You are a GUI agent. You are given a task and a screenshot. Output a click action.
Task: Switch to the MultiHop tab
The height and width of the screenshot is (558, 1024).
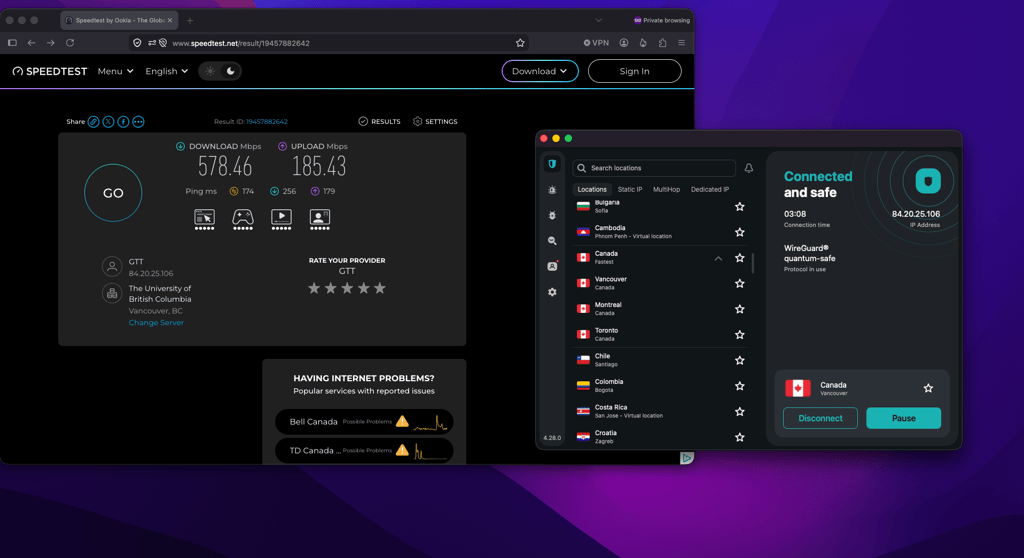pos(666,189)
